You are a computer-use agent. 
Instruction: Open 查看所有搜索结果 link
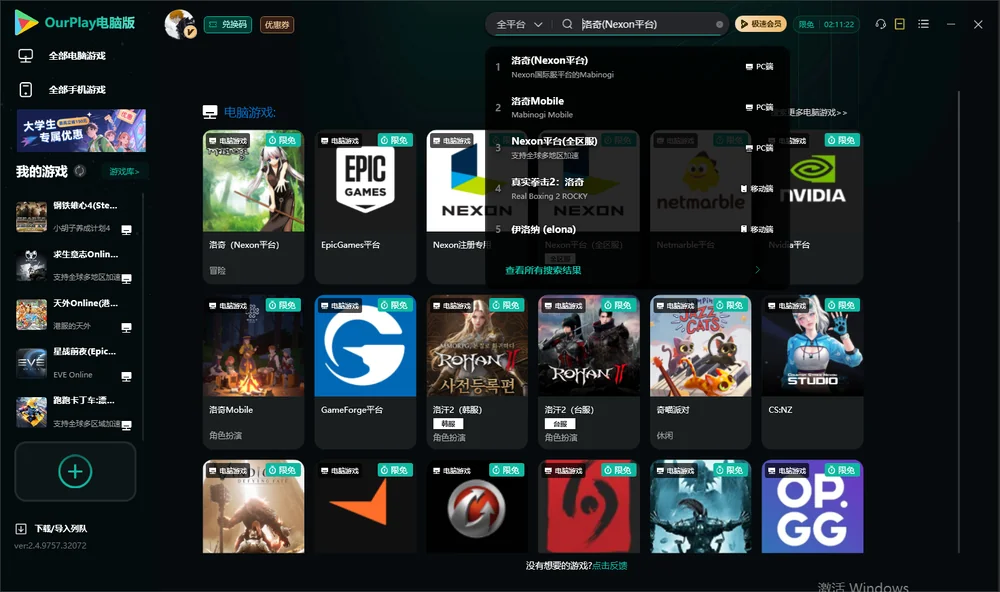[x=543, y=270]
